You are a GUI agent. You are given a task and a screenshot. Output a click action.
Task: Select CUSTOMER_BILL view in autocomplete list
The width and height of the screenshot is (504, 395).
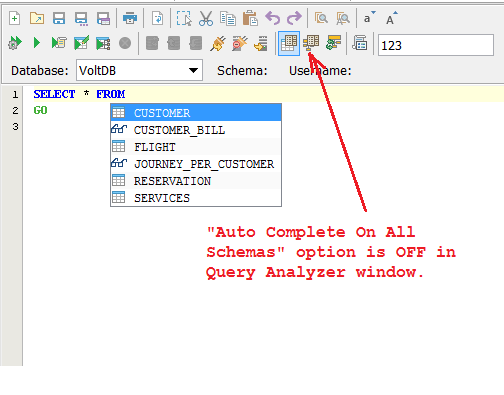tap(196, 130)
